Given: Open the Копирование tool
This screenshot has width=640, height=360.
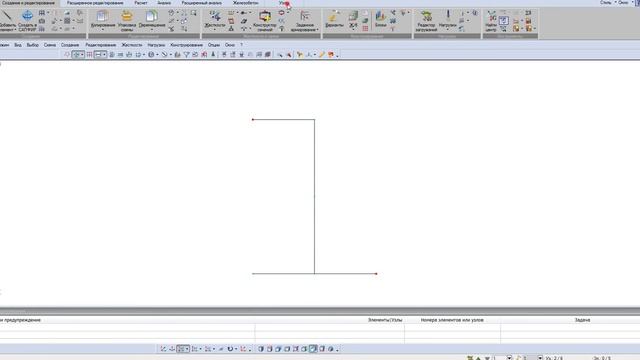Looking at the screenshot, I should pyautogui.click(x=102, y=19).
